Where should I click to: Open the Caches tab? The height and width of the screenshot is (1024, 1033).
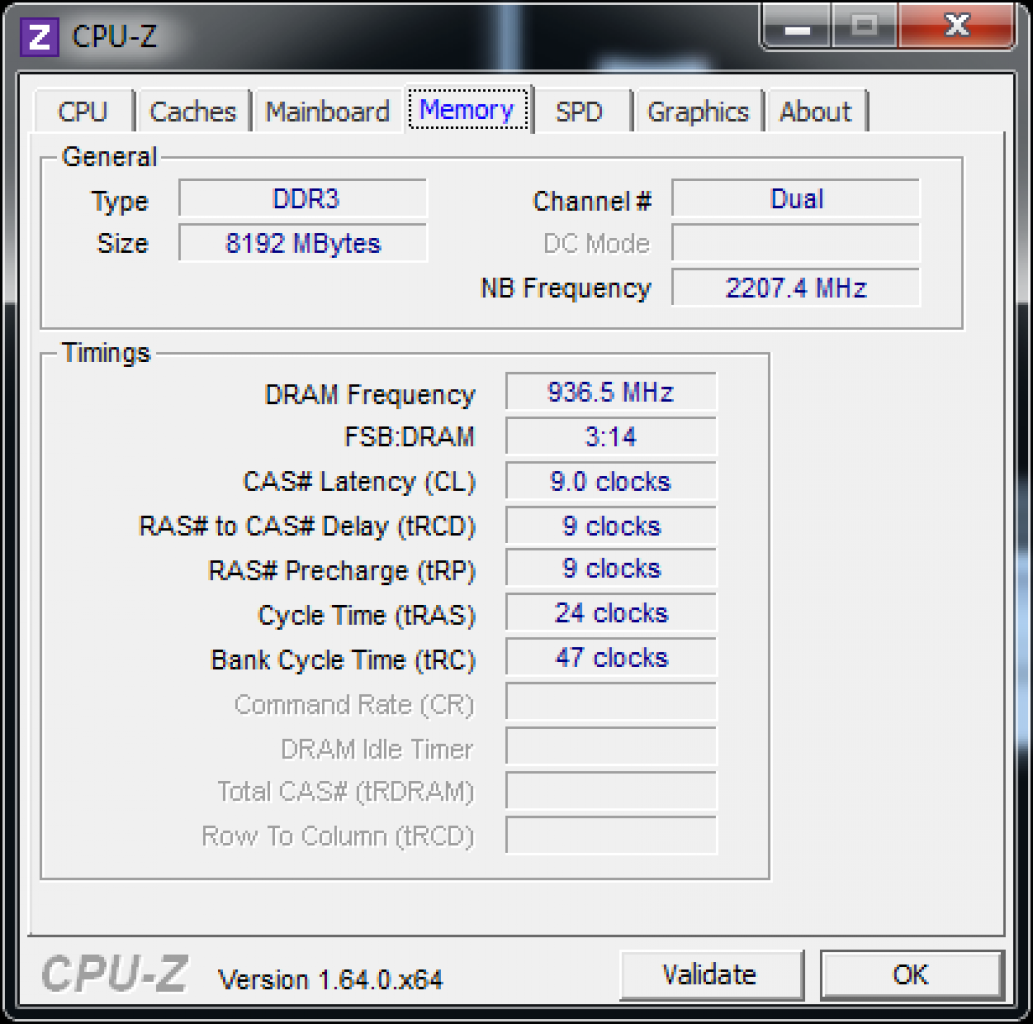coord(193,111)
